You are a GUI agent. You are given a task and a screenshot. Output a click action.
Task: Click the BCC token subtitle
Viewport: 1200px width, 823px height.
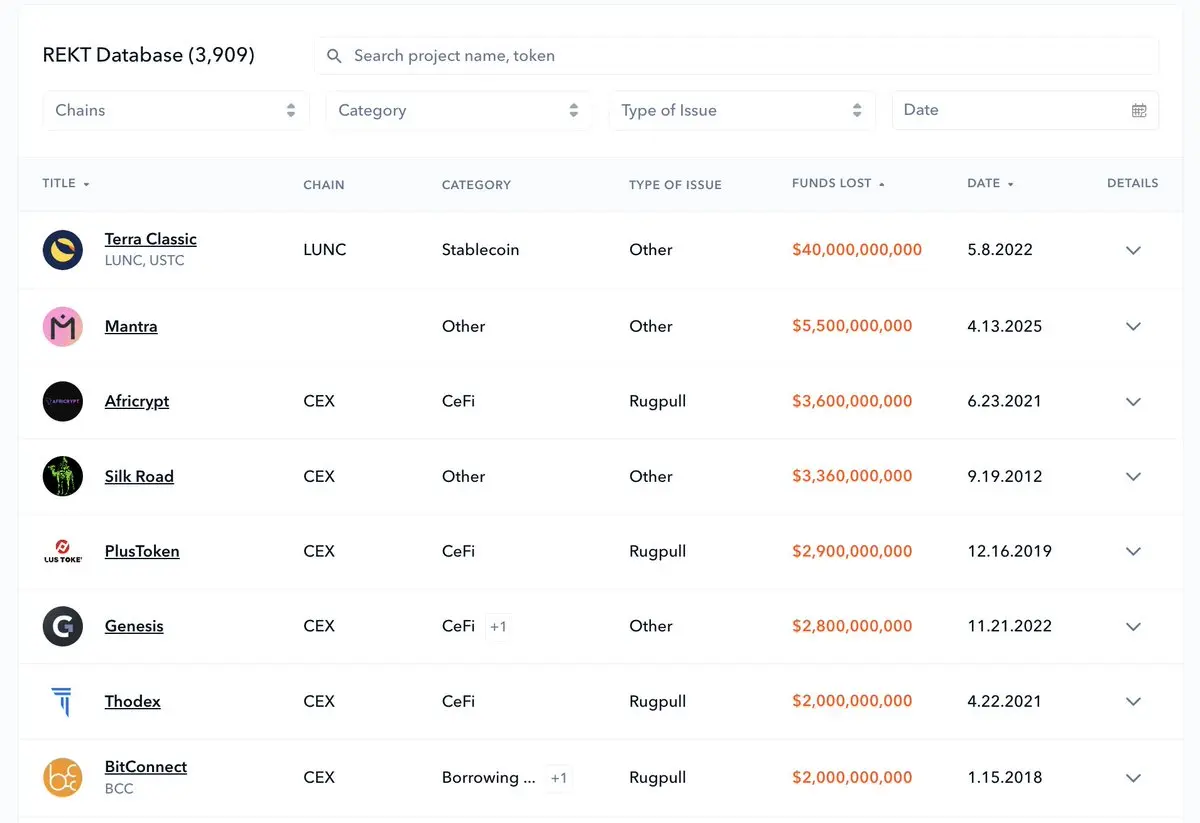(119, 788)
